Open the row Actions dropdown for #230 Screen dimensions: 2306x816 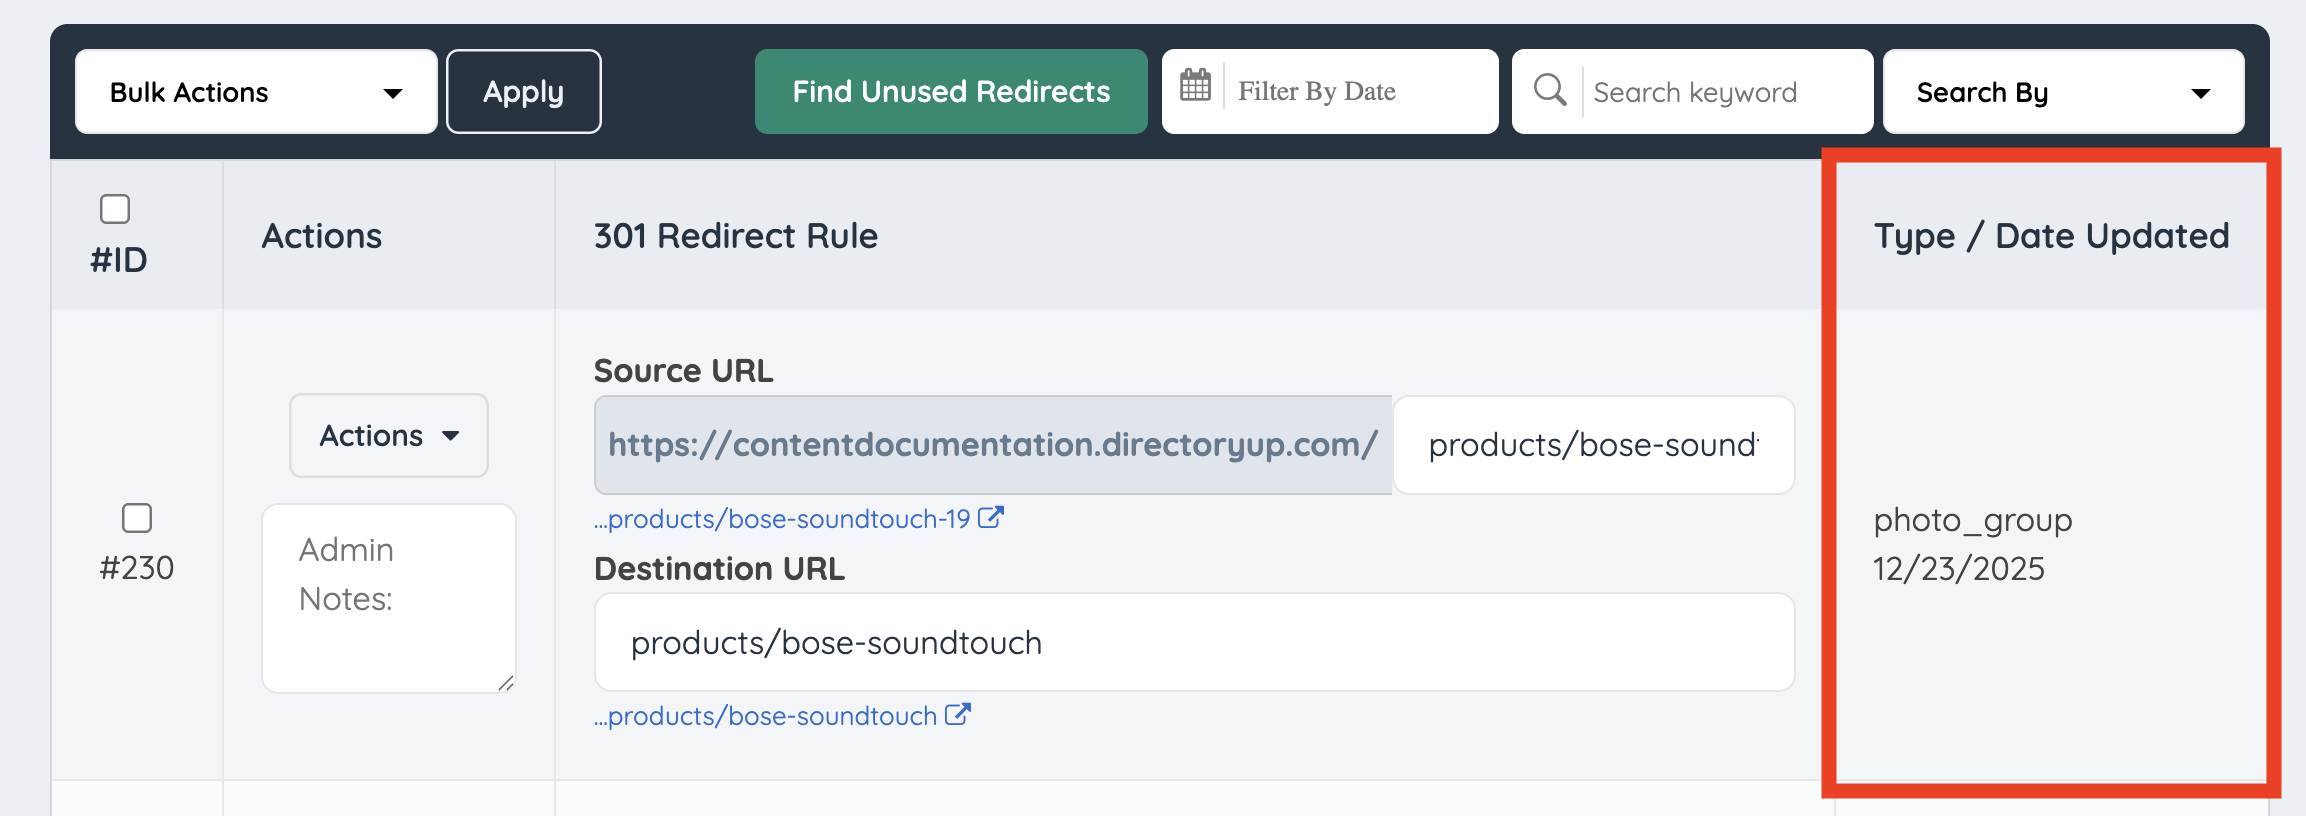[x=388, y=436]
